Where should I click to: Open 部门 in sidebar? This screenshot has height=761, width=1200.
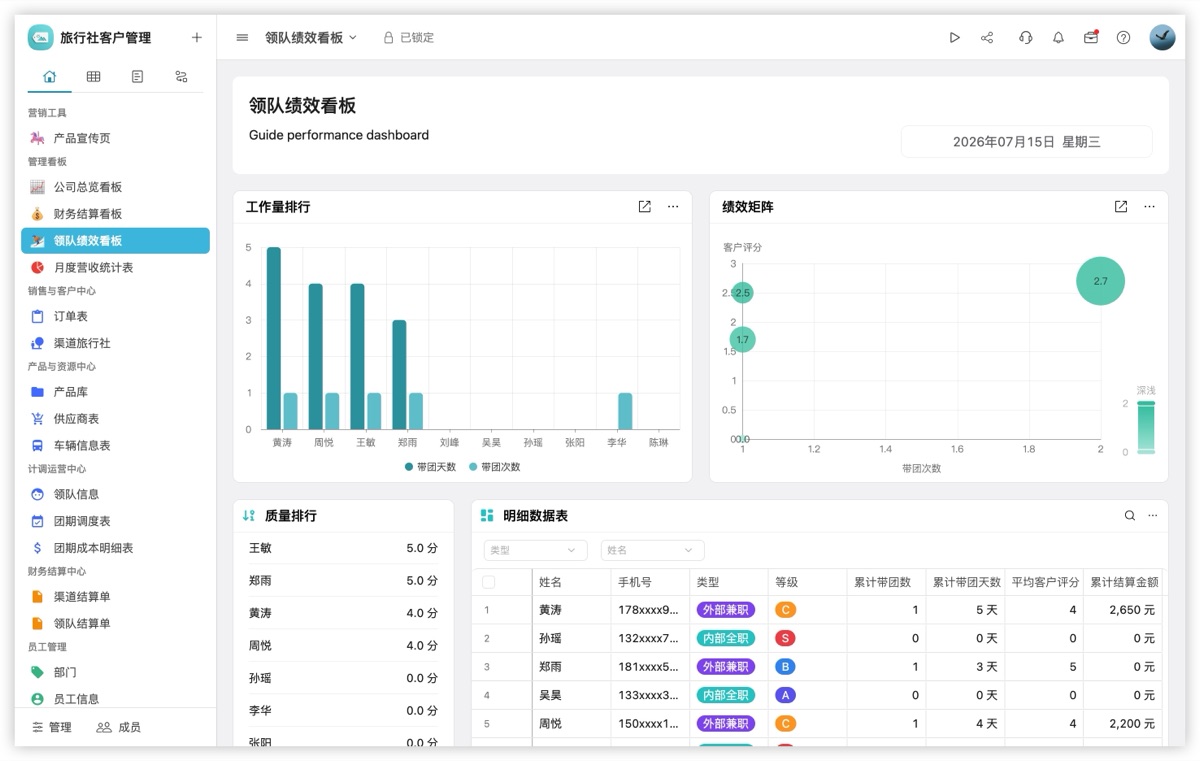(115, 672)
